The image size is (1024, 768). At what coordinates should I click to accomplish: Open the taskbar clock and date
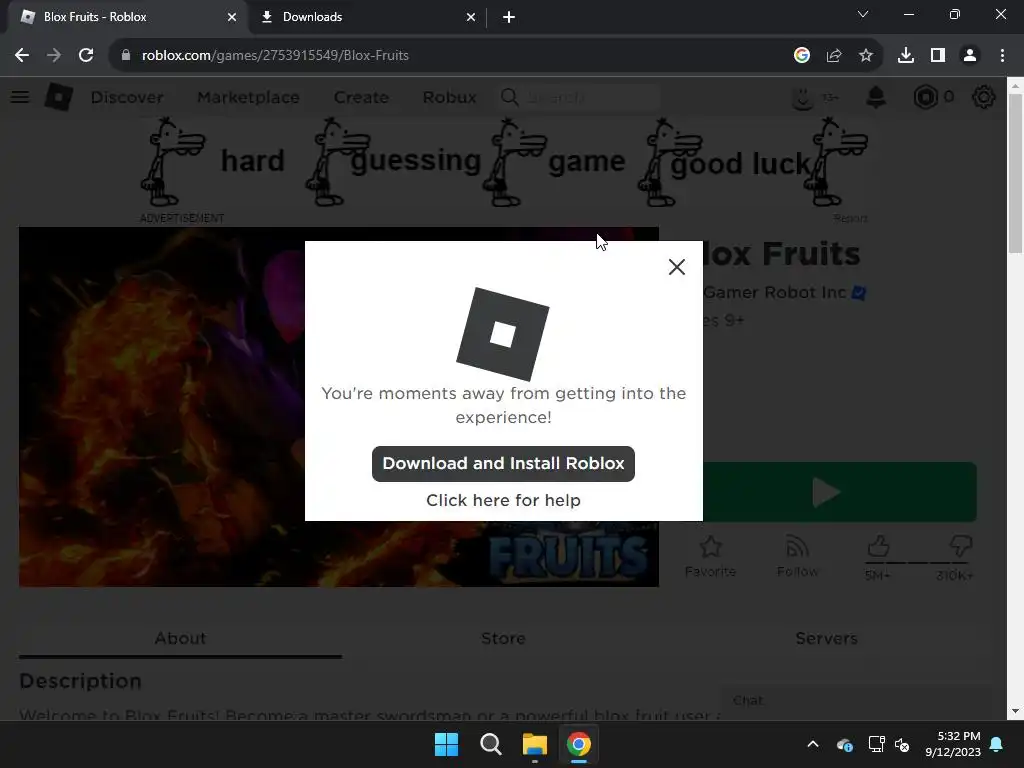pos(953,744)
